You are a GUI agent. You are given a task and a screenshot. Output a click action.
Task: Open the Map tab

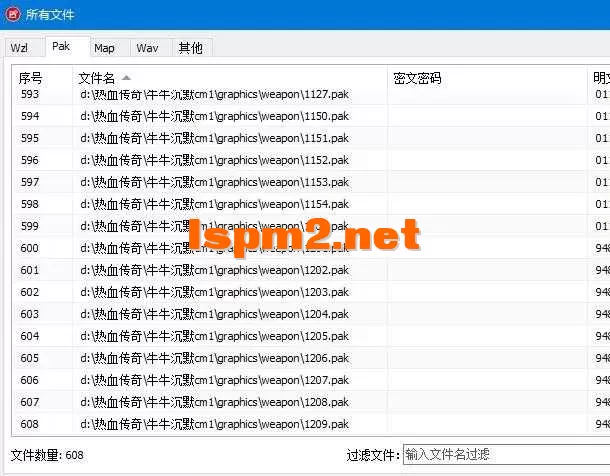click(x=110, y=48)
